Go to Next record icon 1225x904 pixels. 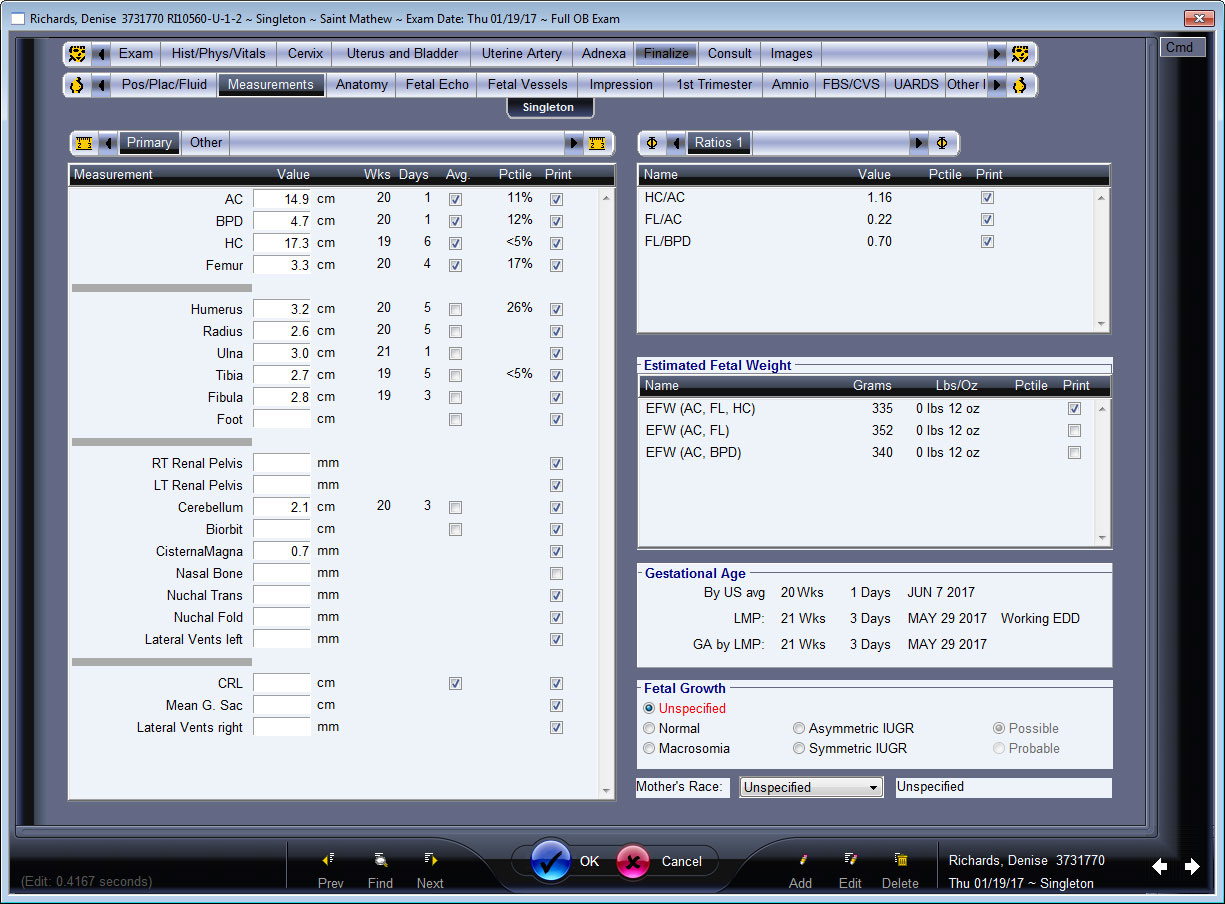coord(430,859)
